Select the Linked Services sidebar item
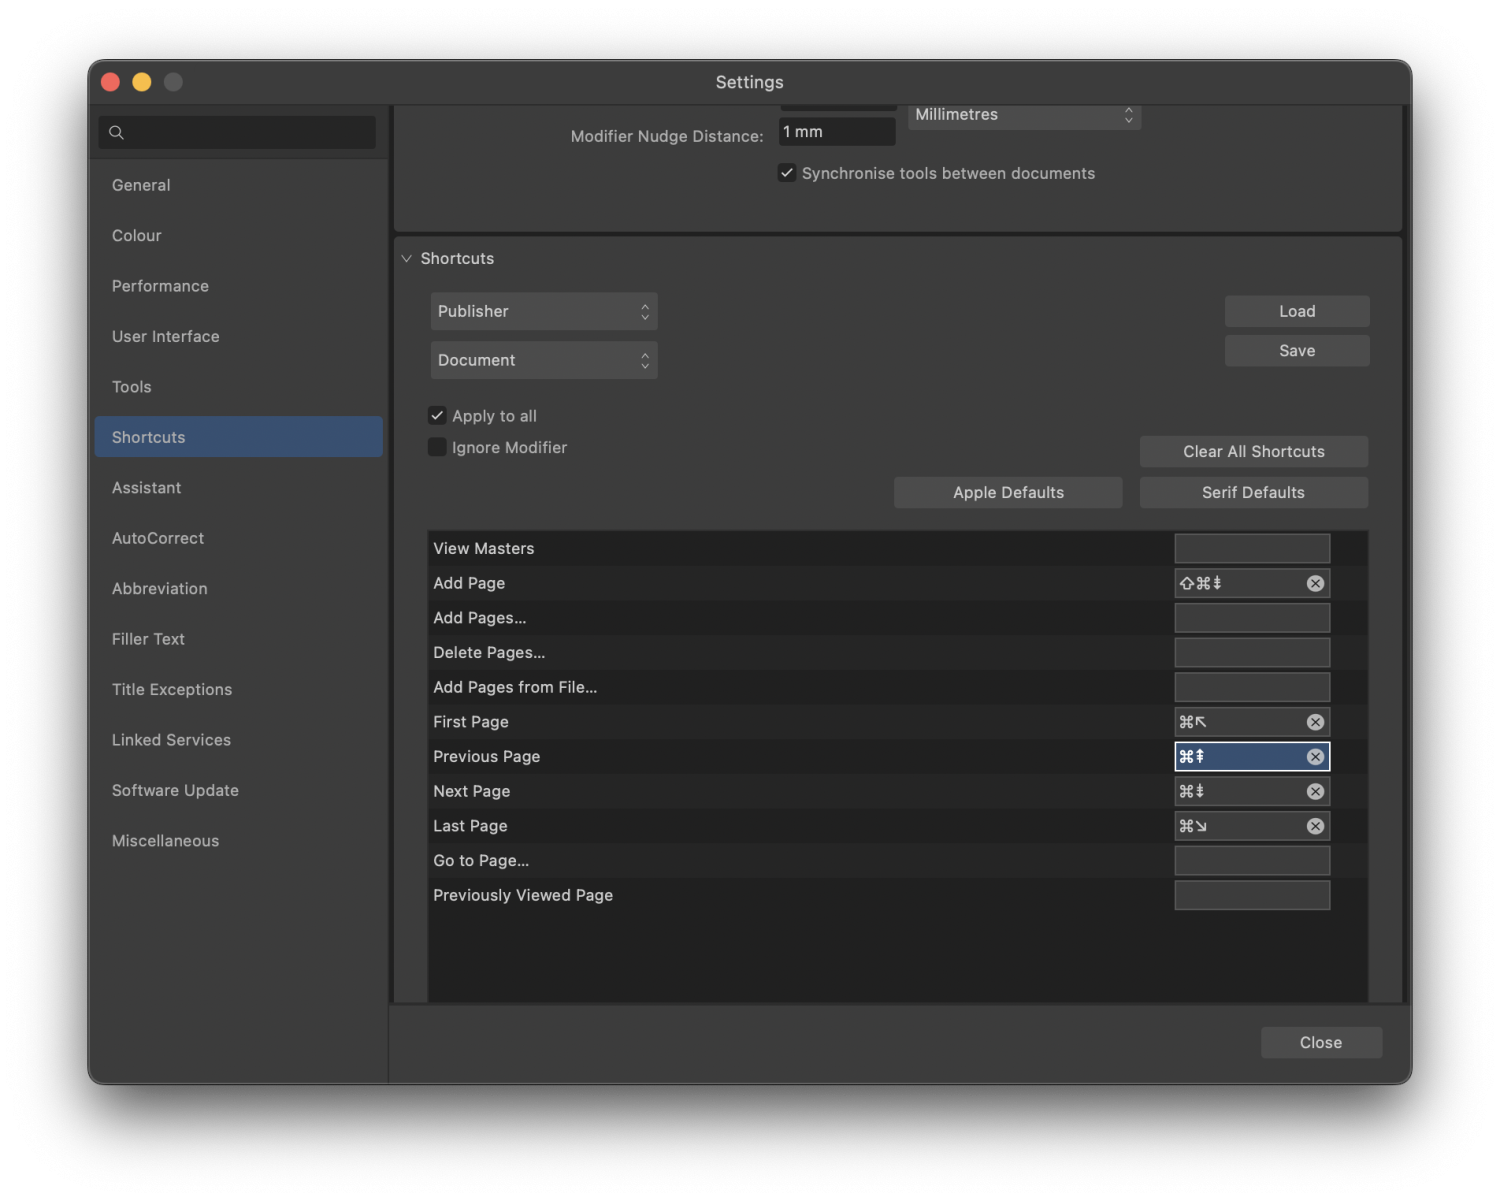This screenshot has height=1201, width=1500. click(x=171, y=740)
